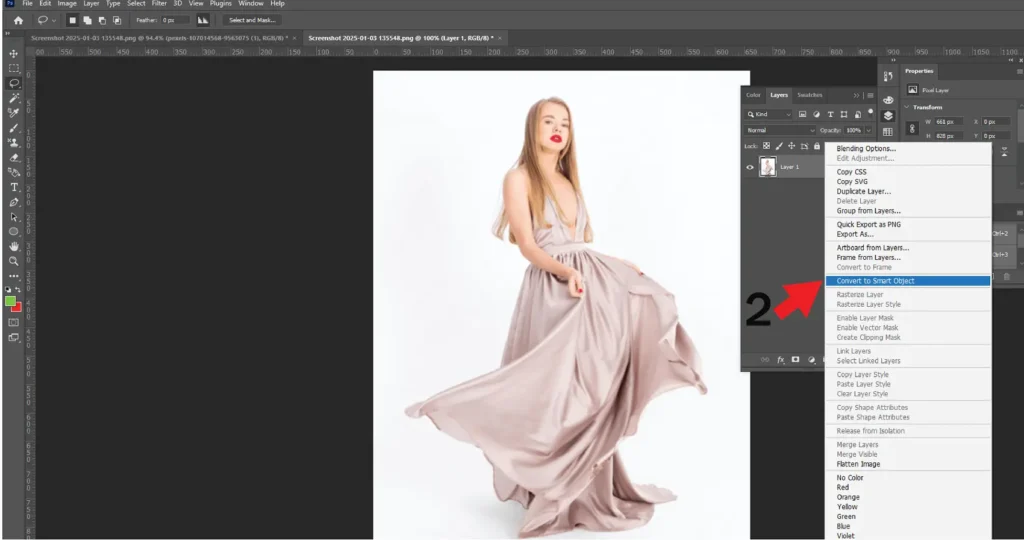The width and height of the screenshot is (1024, 540).
Task: Click the anti-alias icon in the options bar
Action: point(203,20)
